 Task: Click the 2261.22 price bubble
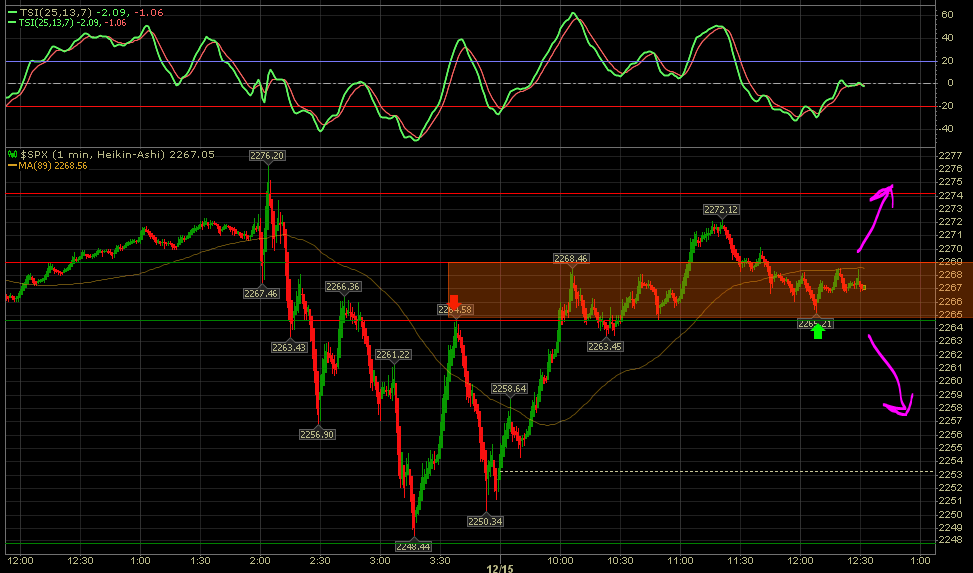(x=393, y=354)
